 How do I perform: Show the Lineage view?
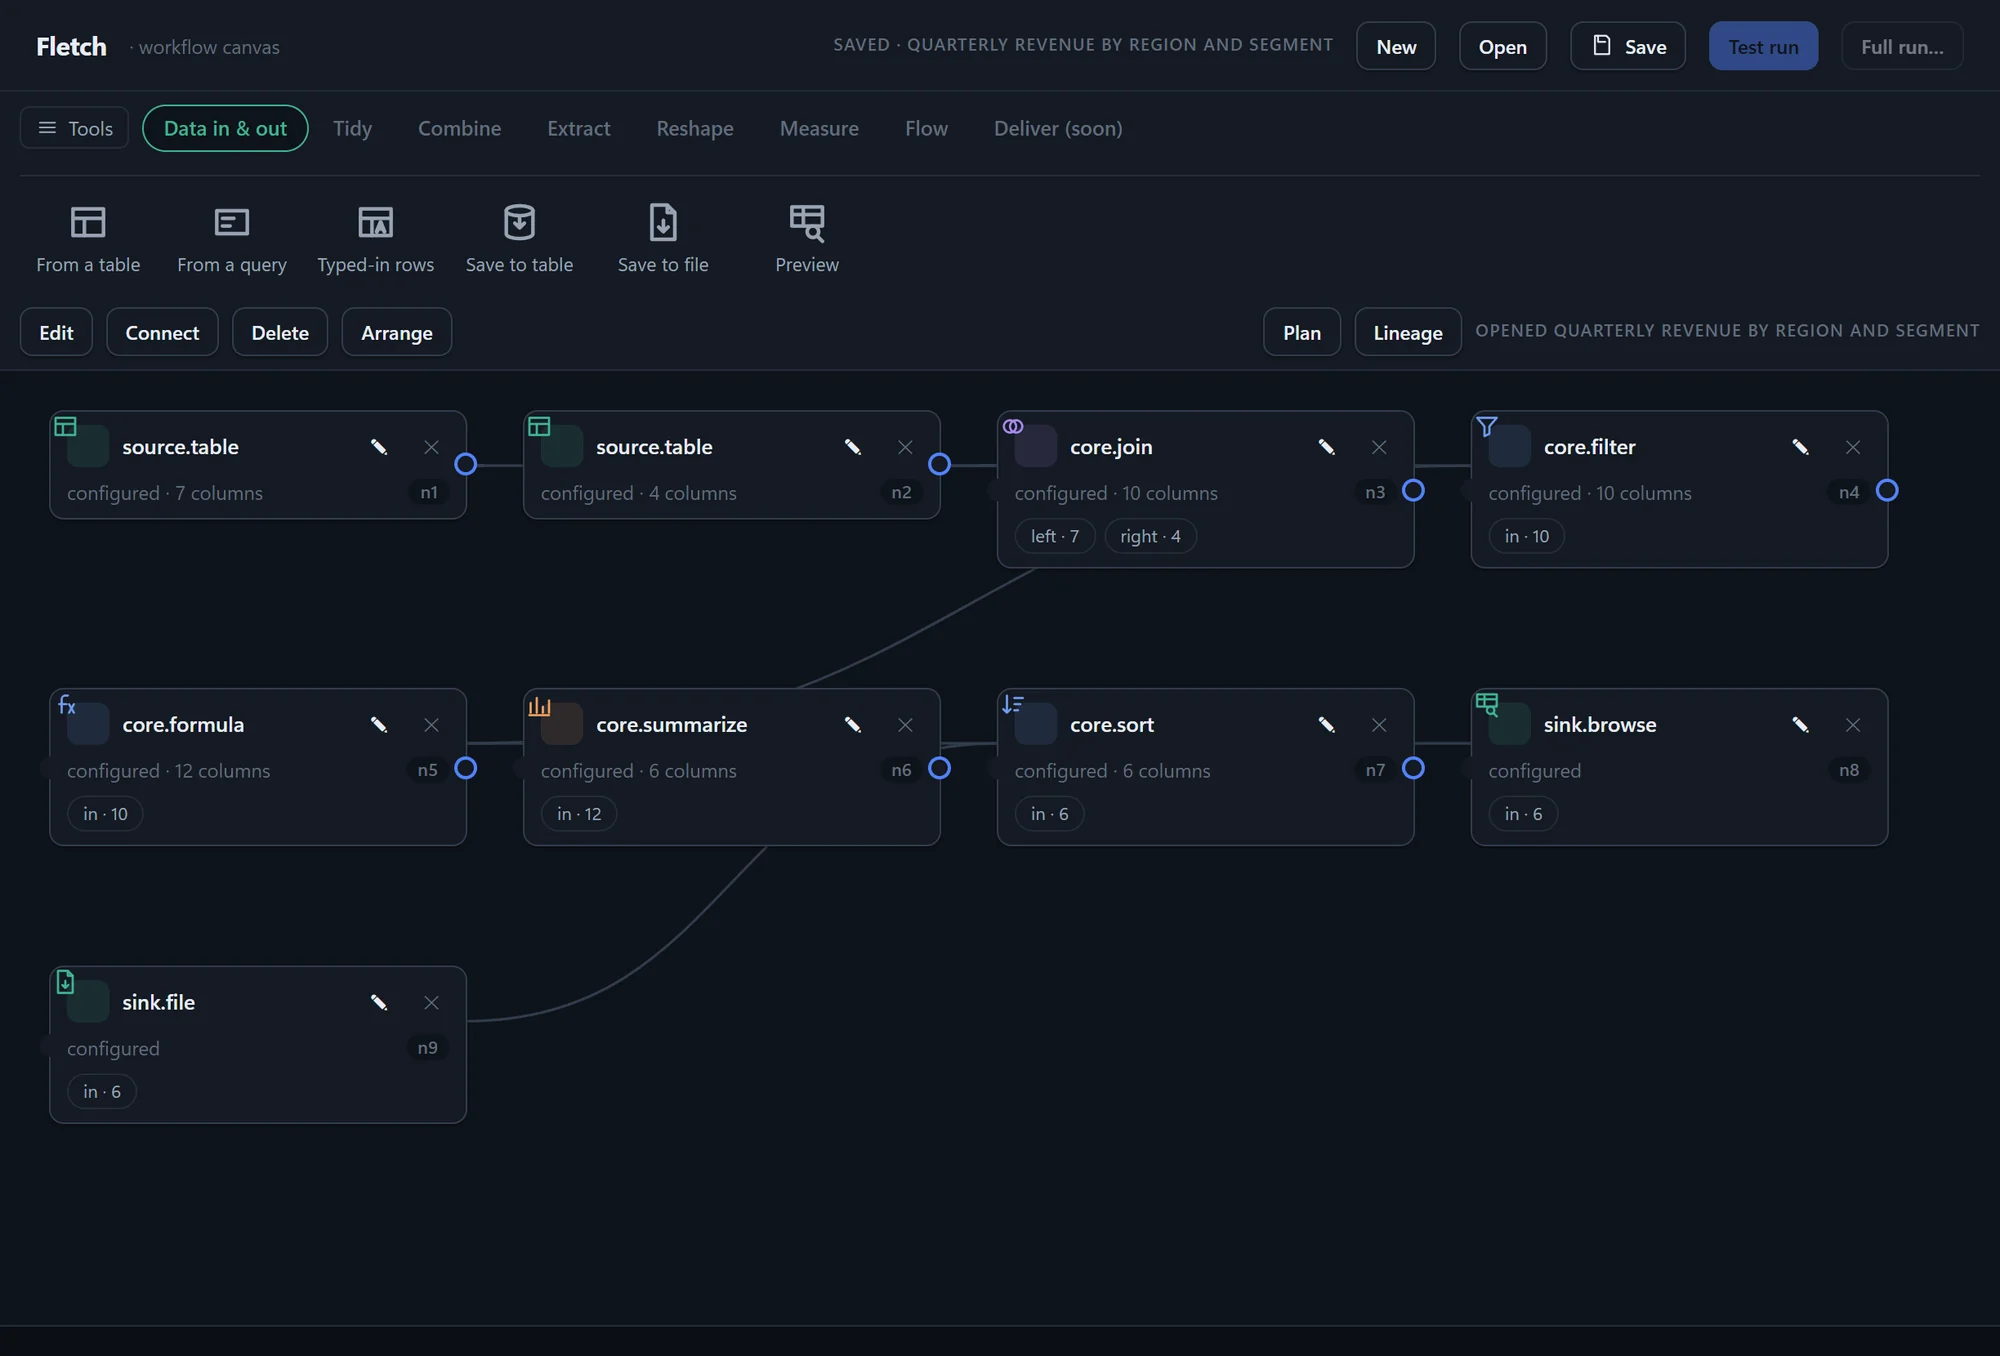(1408, 332)
